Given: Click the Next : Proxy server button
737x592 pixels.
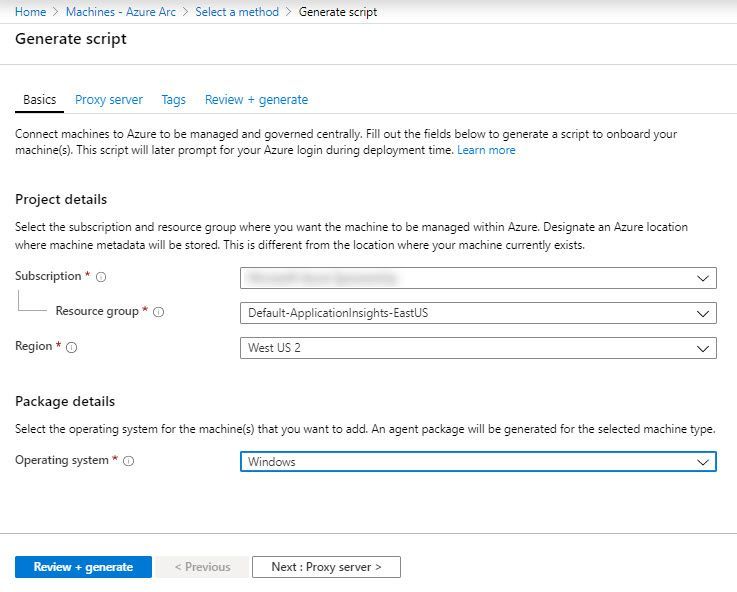Looking at the screenshot, I should point(326,567).
